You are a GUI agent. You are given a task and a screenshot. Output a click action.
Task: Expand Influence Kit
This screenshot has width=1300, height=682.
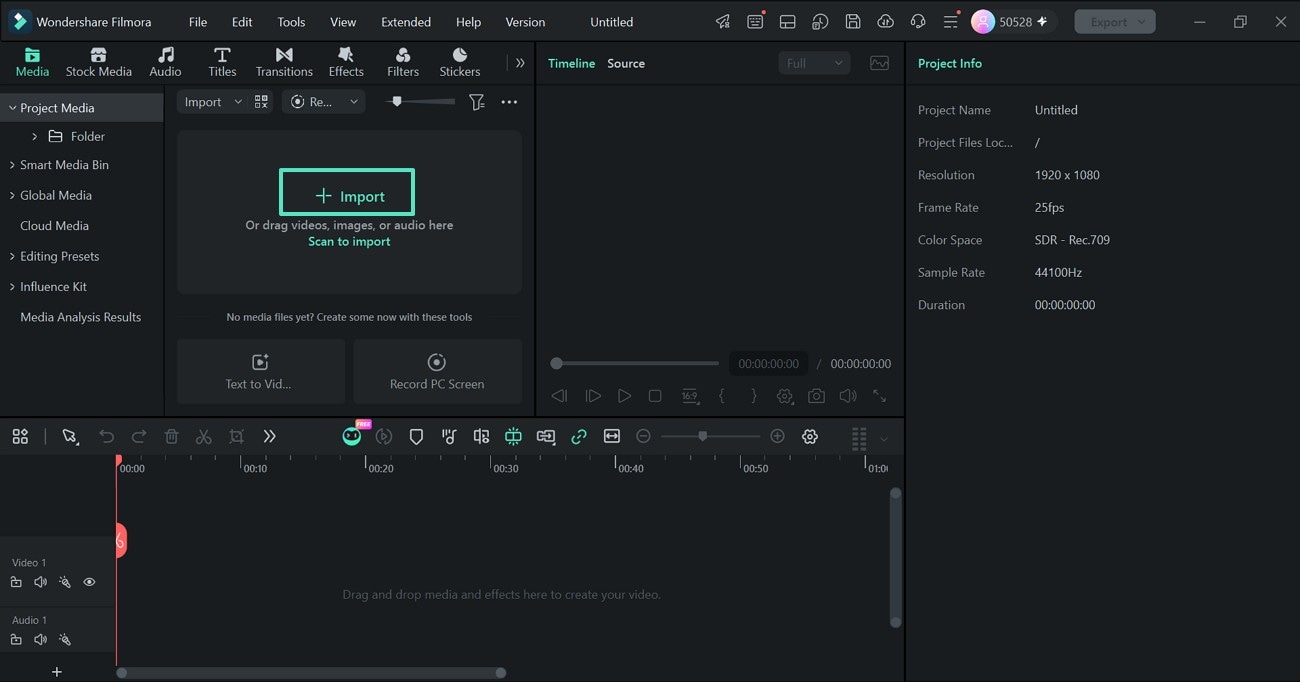click(x=12, y=286)
